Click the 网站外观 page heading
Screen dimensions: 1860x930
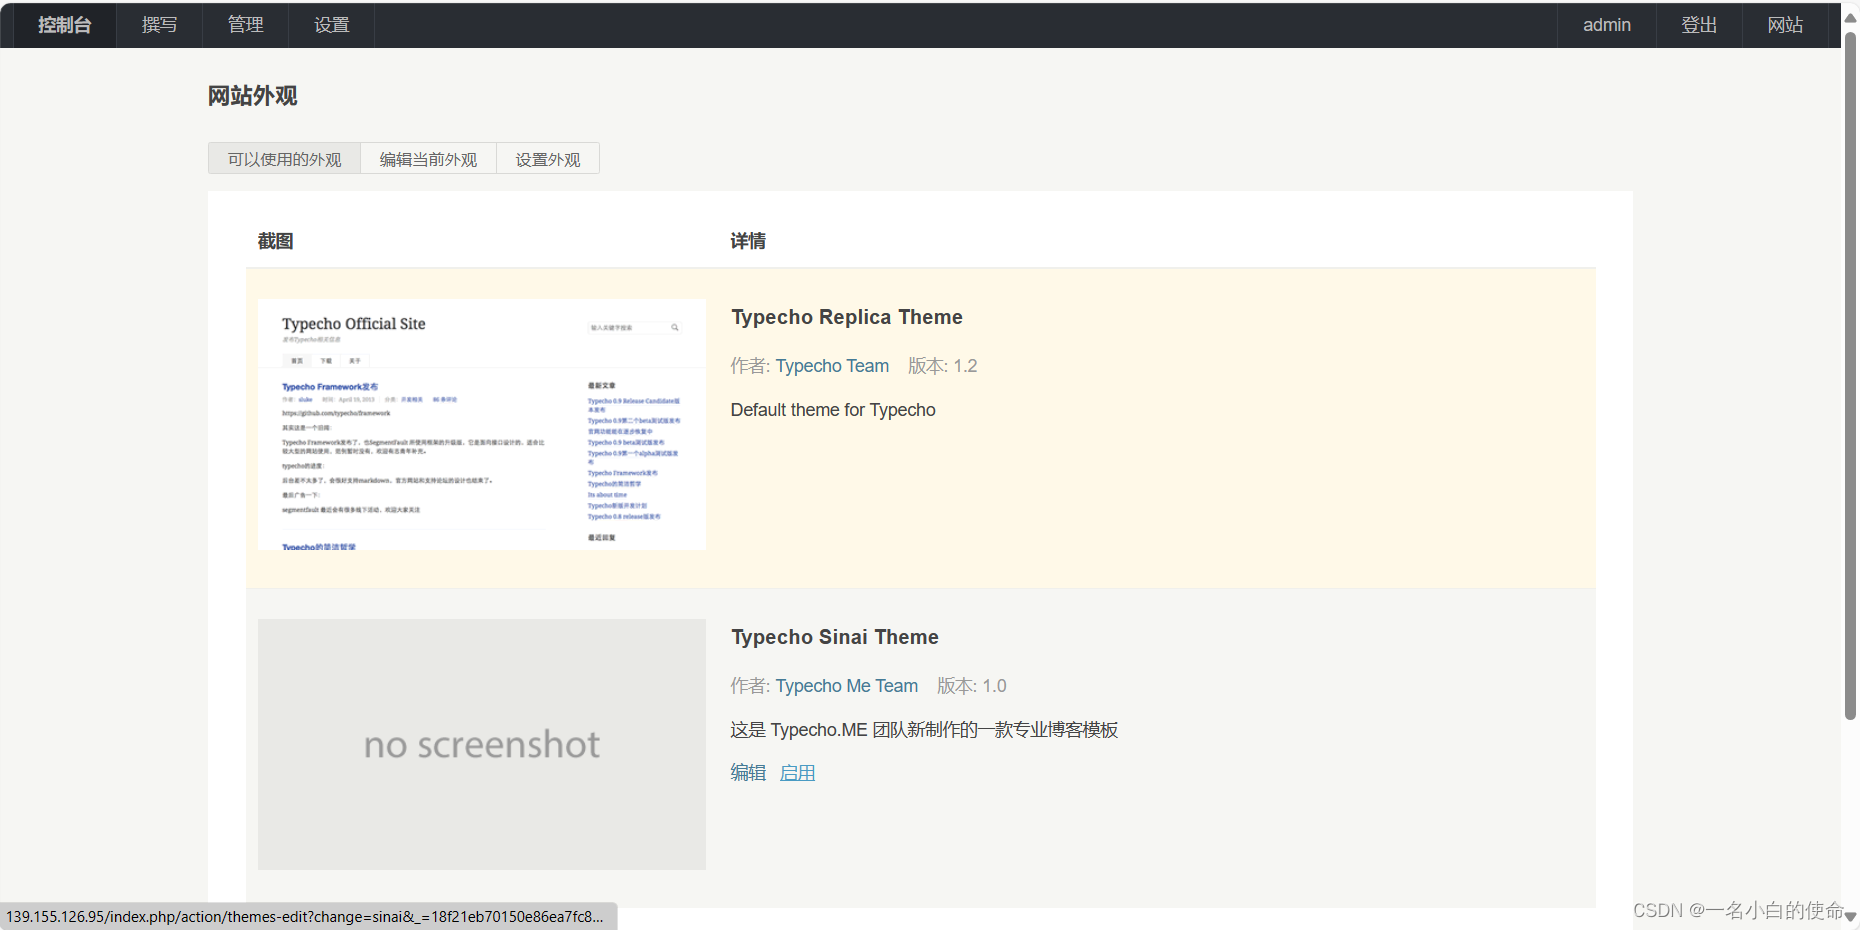coord(253,96)
